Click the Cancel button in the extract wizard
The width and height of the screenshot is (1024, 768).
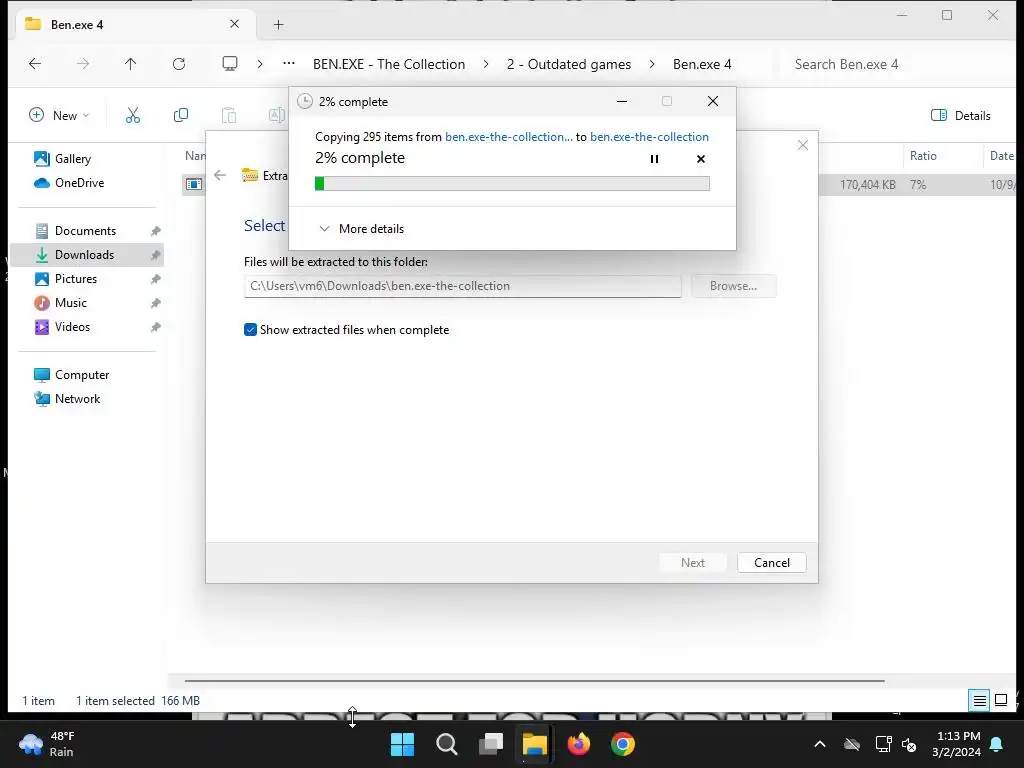click(772, 563)
